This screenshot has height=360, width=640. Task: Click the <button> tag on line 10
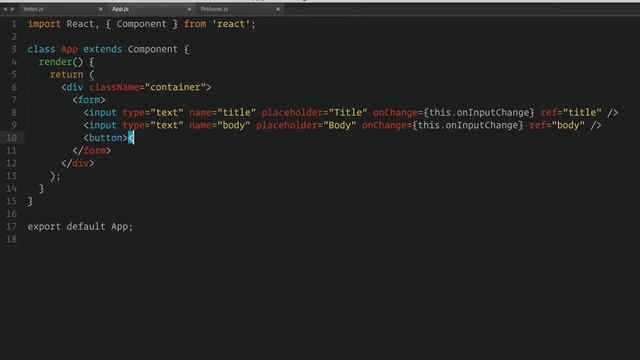(106, 138)
